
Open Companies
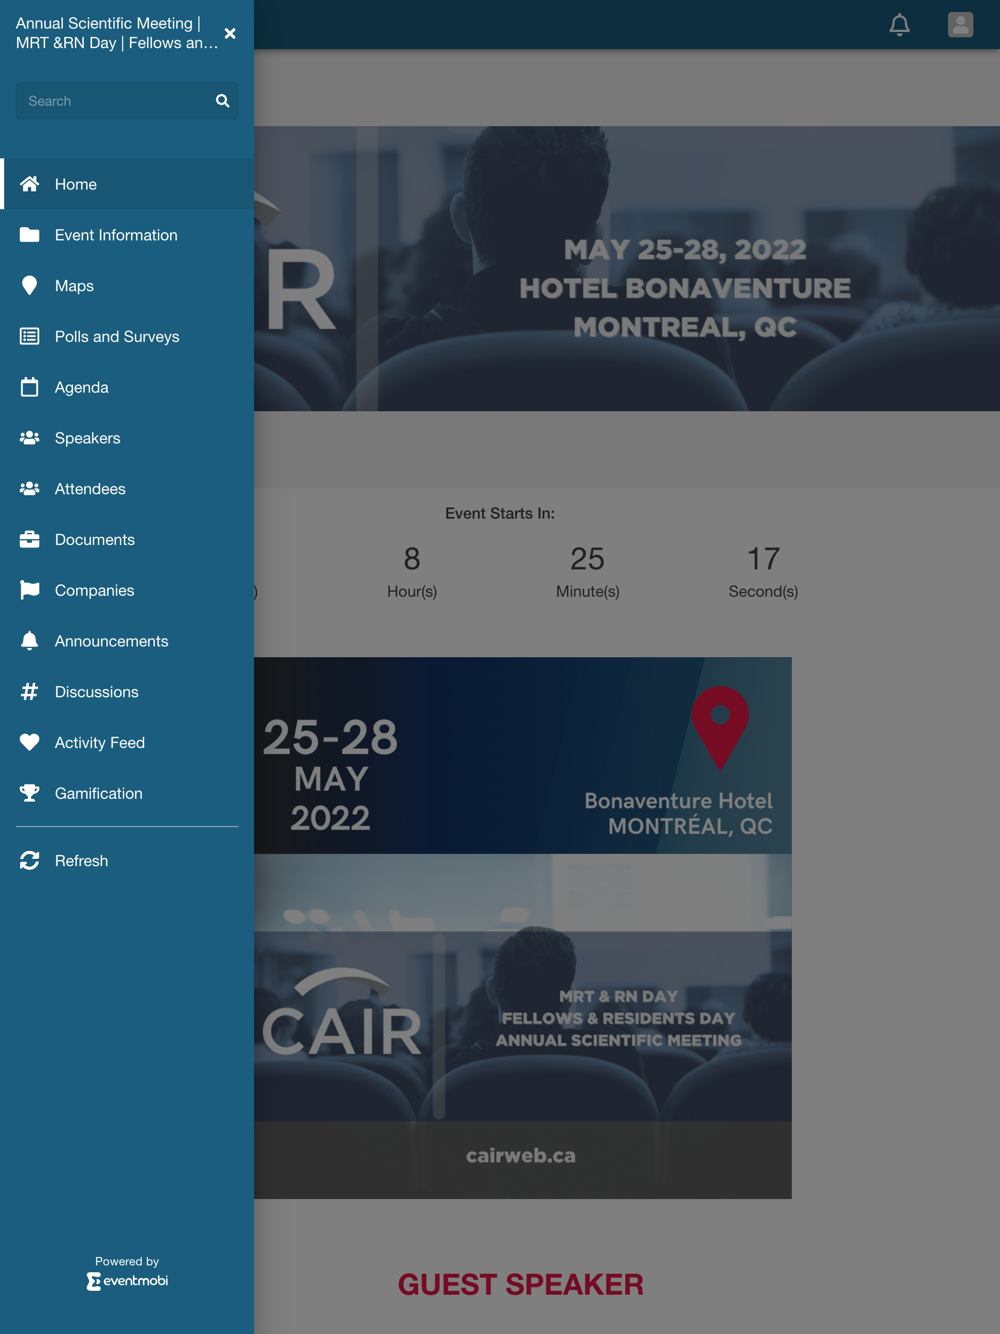(127, 590)
